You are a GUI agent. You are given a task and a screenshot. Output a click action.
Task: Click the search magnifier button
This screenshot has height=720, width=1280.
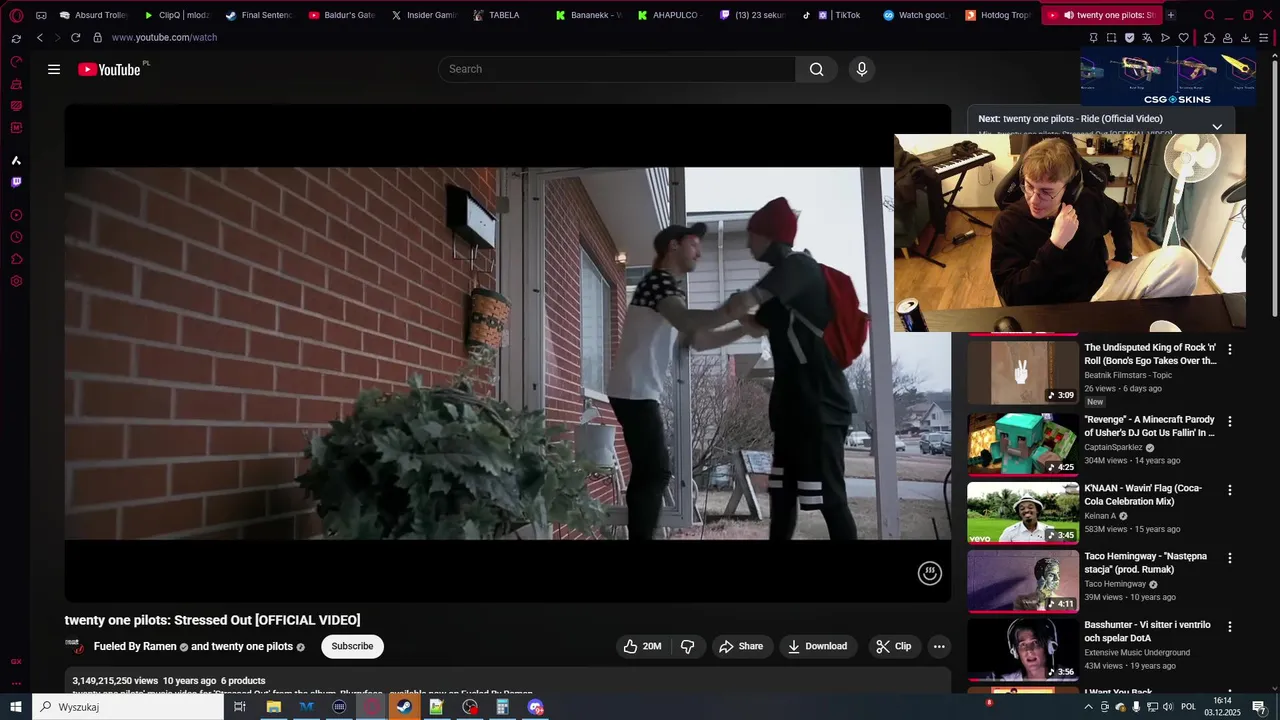[816, 69]
